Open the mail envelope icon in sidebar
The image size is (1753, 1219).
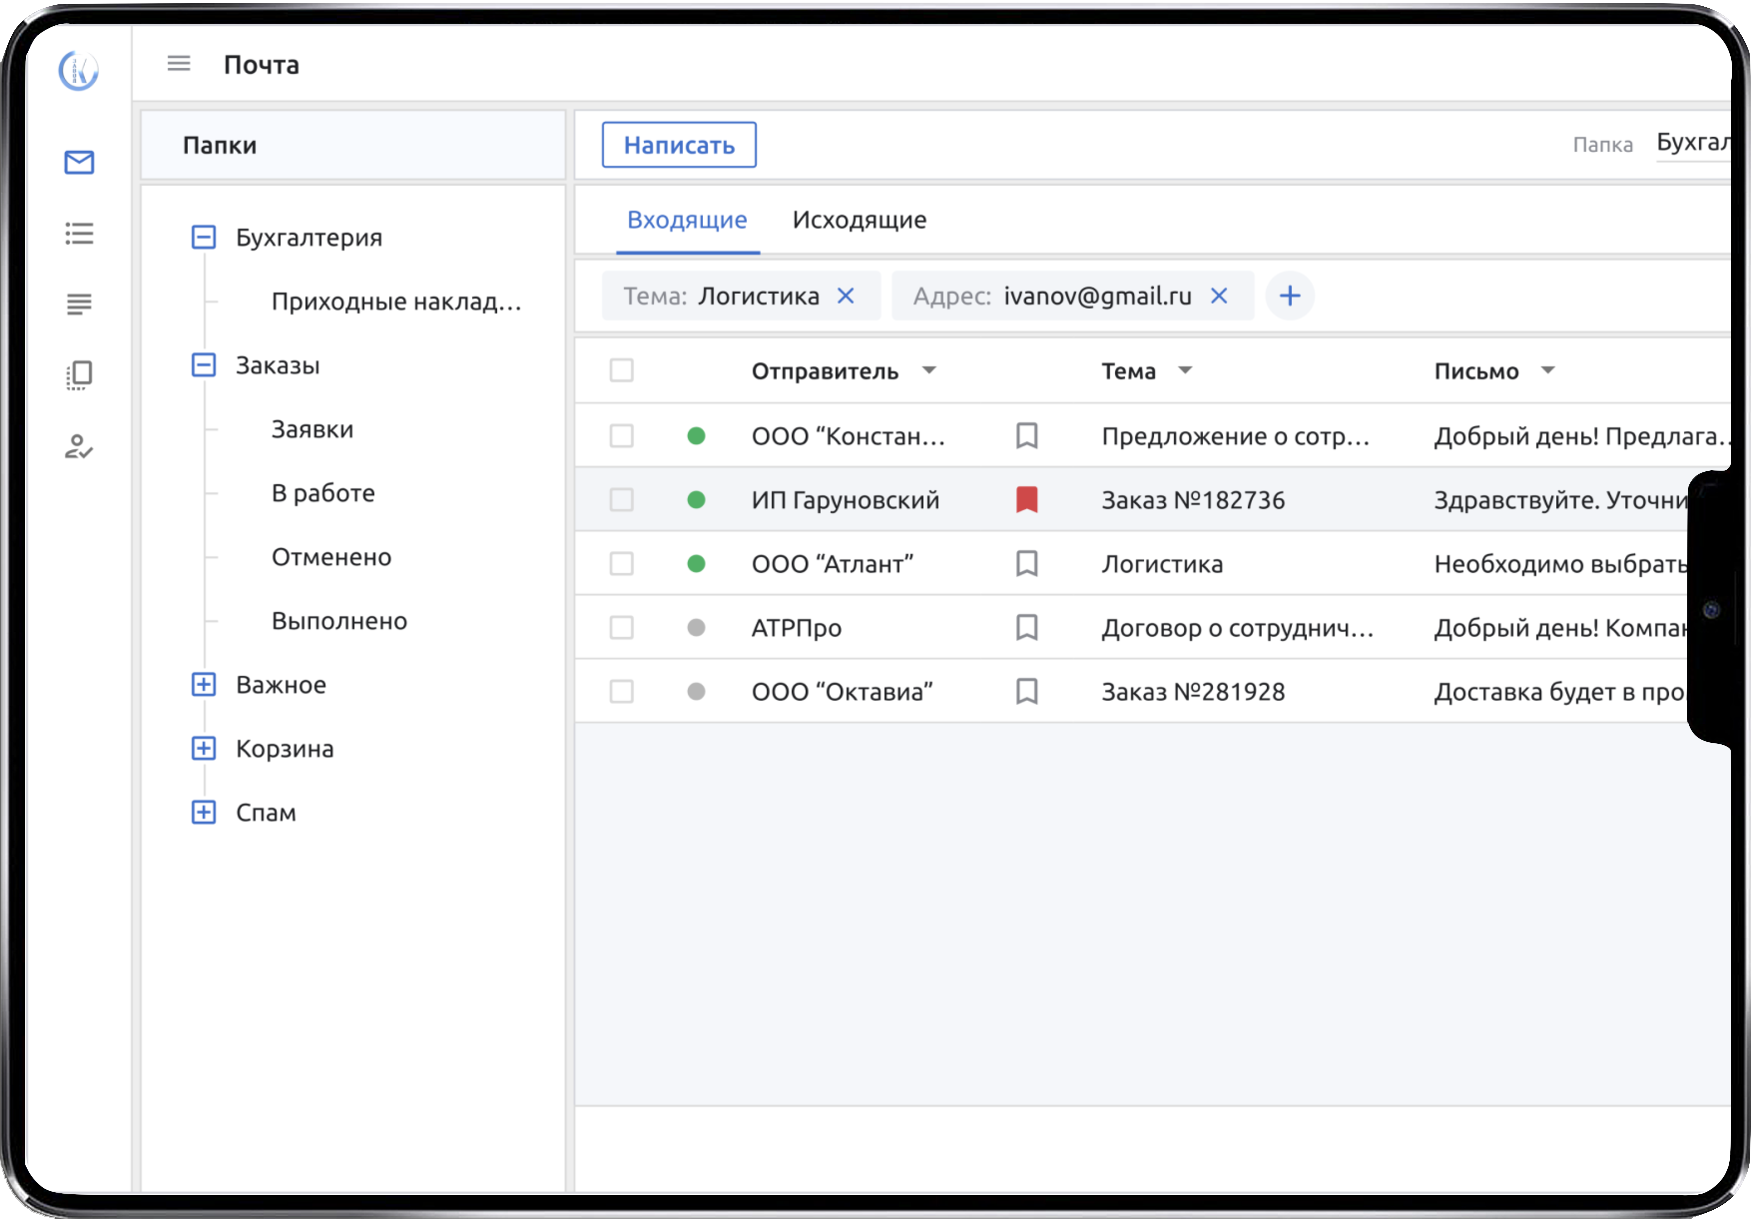(x=79, y=162)
